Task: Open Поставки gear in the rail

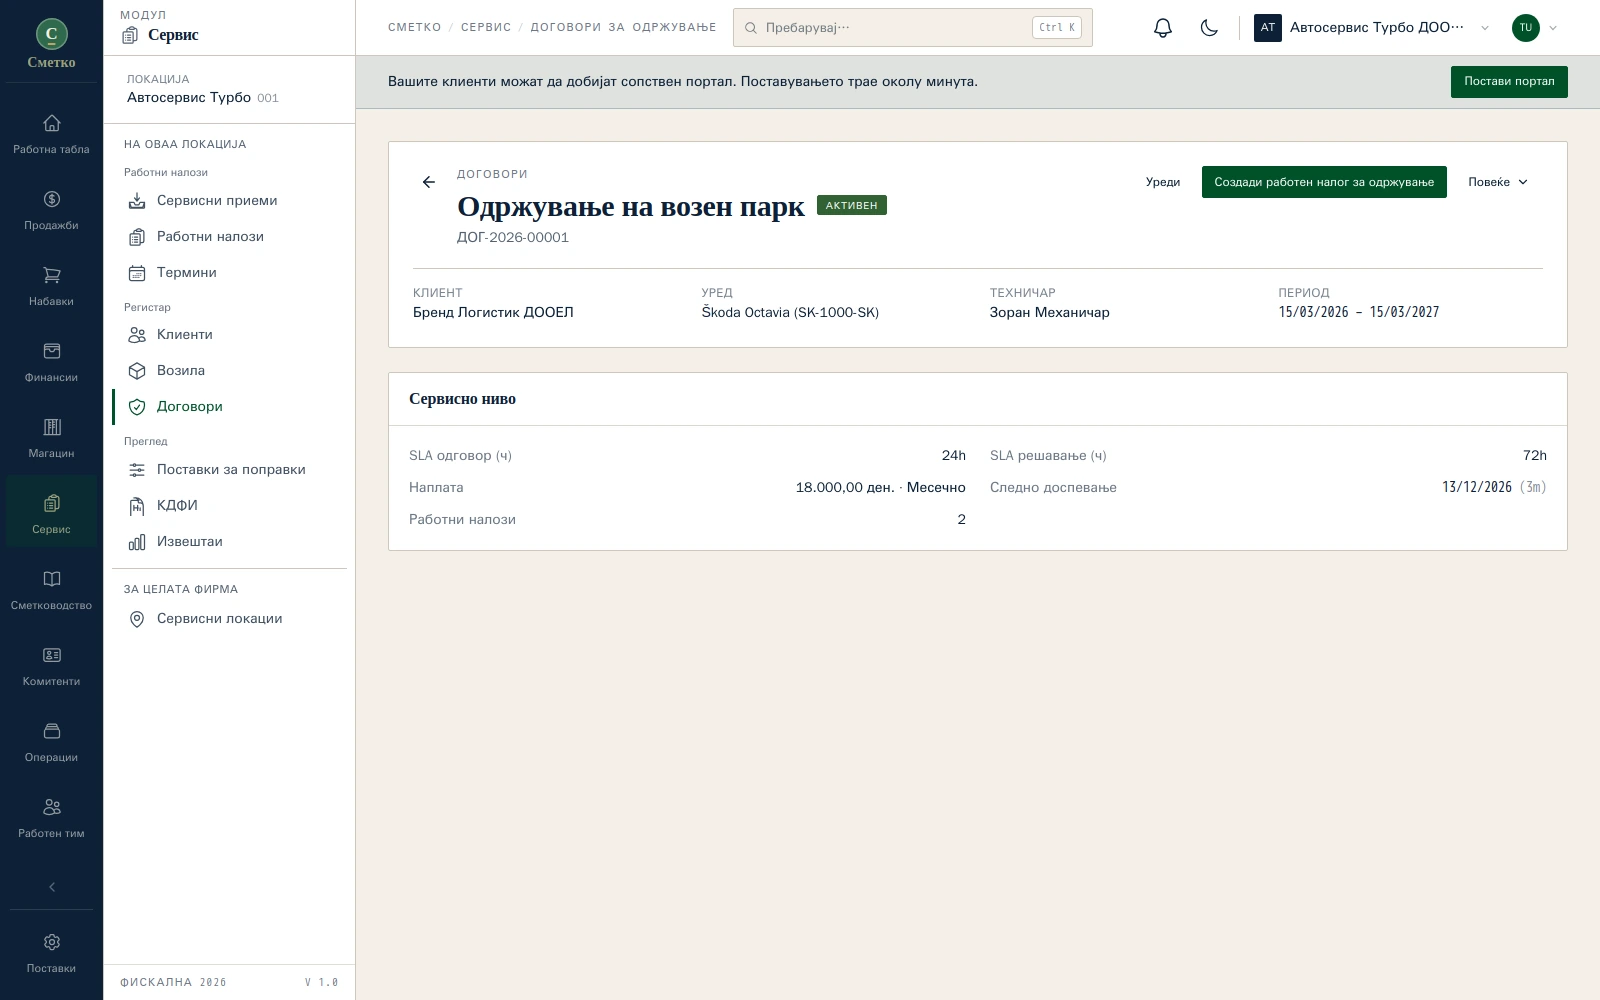Action: [x=51, y=953]
